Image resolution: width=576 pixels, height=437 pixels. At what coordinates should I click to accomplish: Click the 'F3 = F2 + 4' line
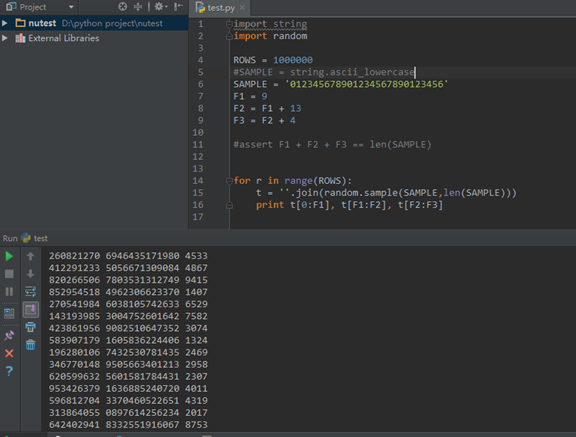tap(264, 120)
